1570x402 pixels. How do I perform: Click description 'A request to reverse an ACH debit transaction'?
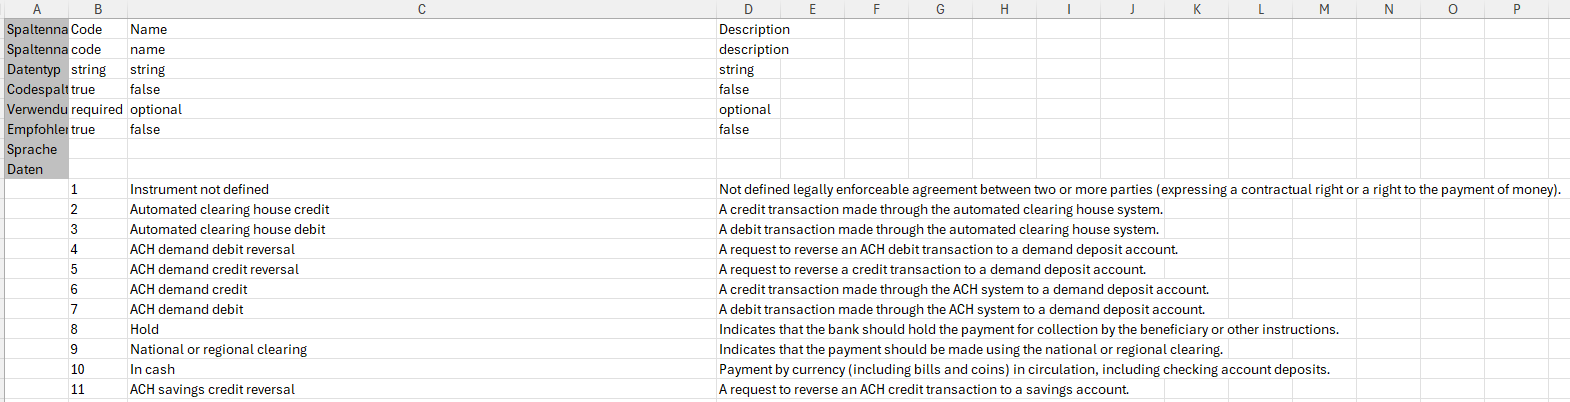(x=948, y=249)
